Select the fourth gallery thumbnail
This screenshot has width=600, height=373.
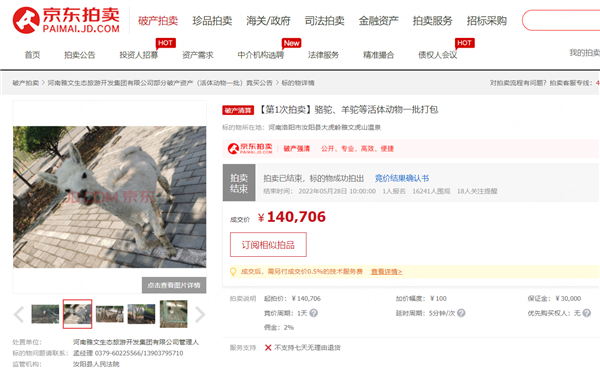(142, 314)
